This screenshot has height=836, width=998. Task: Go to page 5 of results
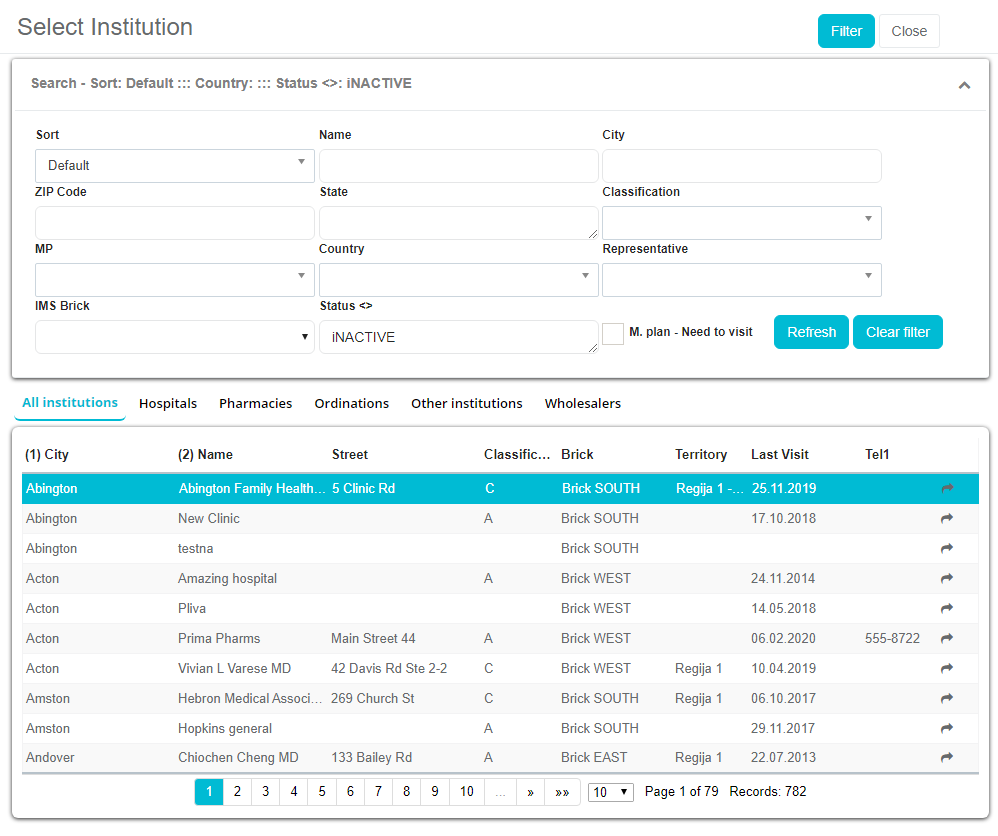322,792
